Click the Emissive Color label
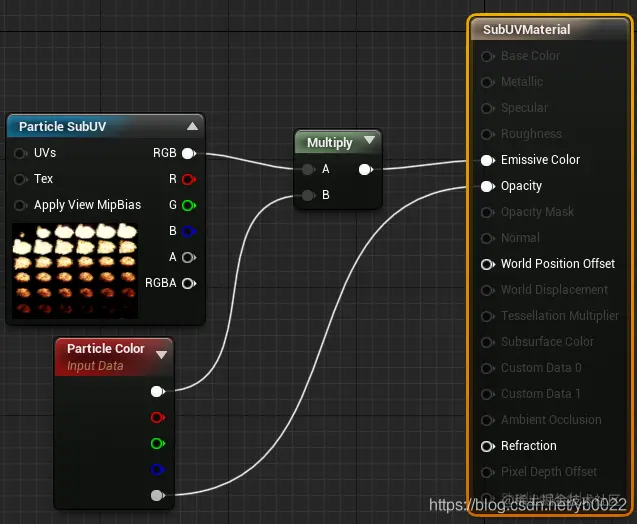This screenshot has width=637, height=524. (x=540, y=160)
